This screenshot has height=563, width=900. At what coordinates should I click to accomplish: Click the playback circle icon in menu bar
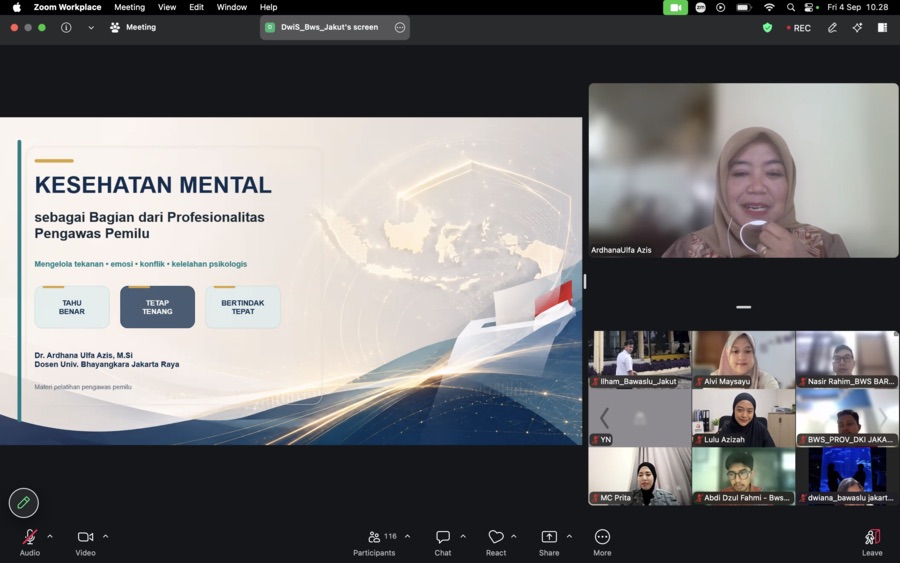coord(720,7)
